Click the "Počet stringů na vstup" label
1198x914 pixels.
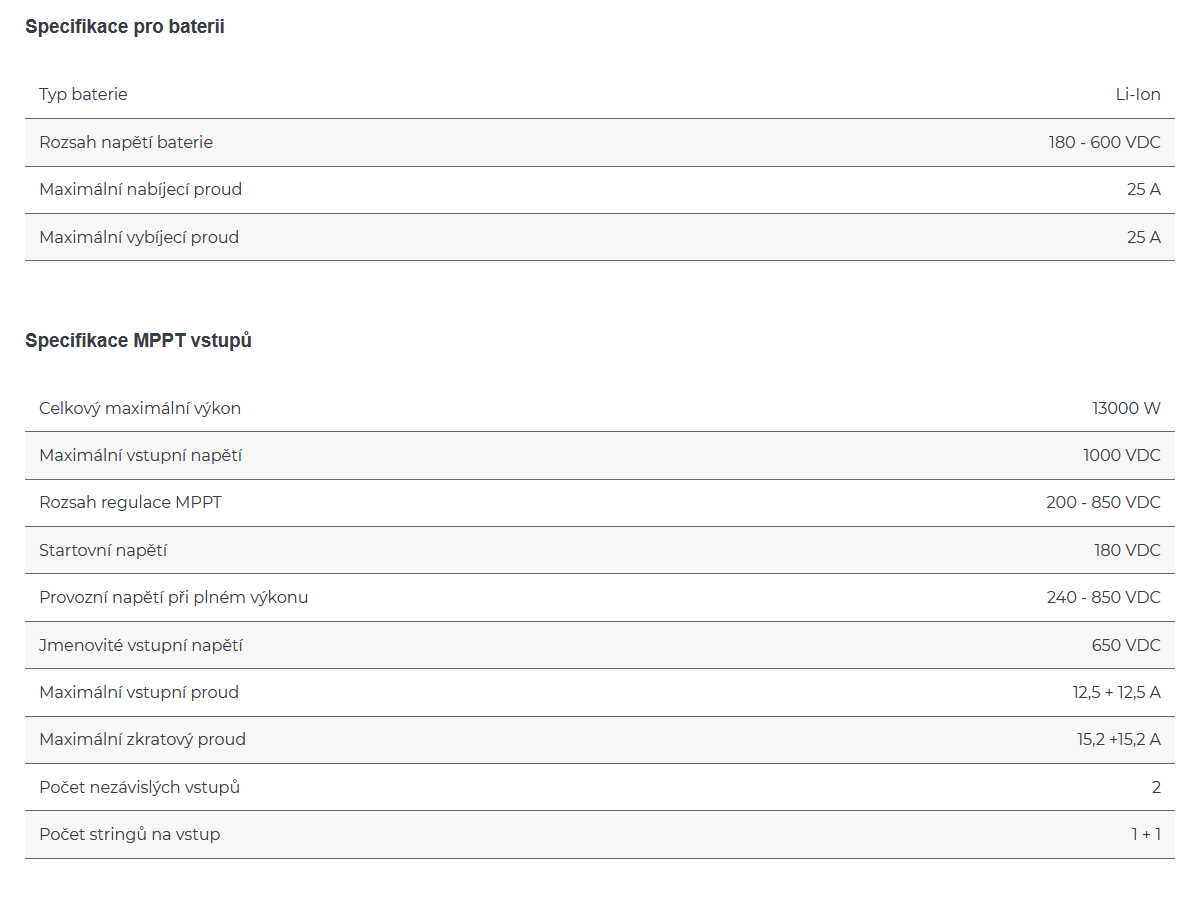click(129, 834)
